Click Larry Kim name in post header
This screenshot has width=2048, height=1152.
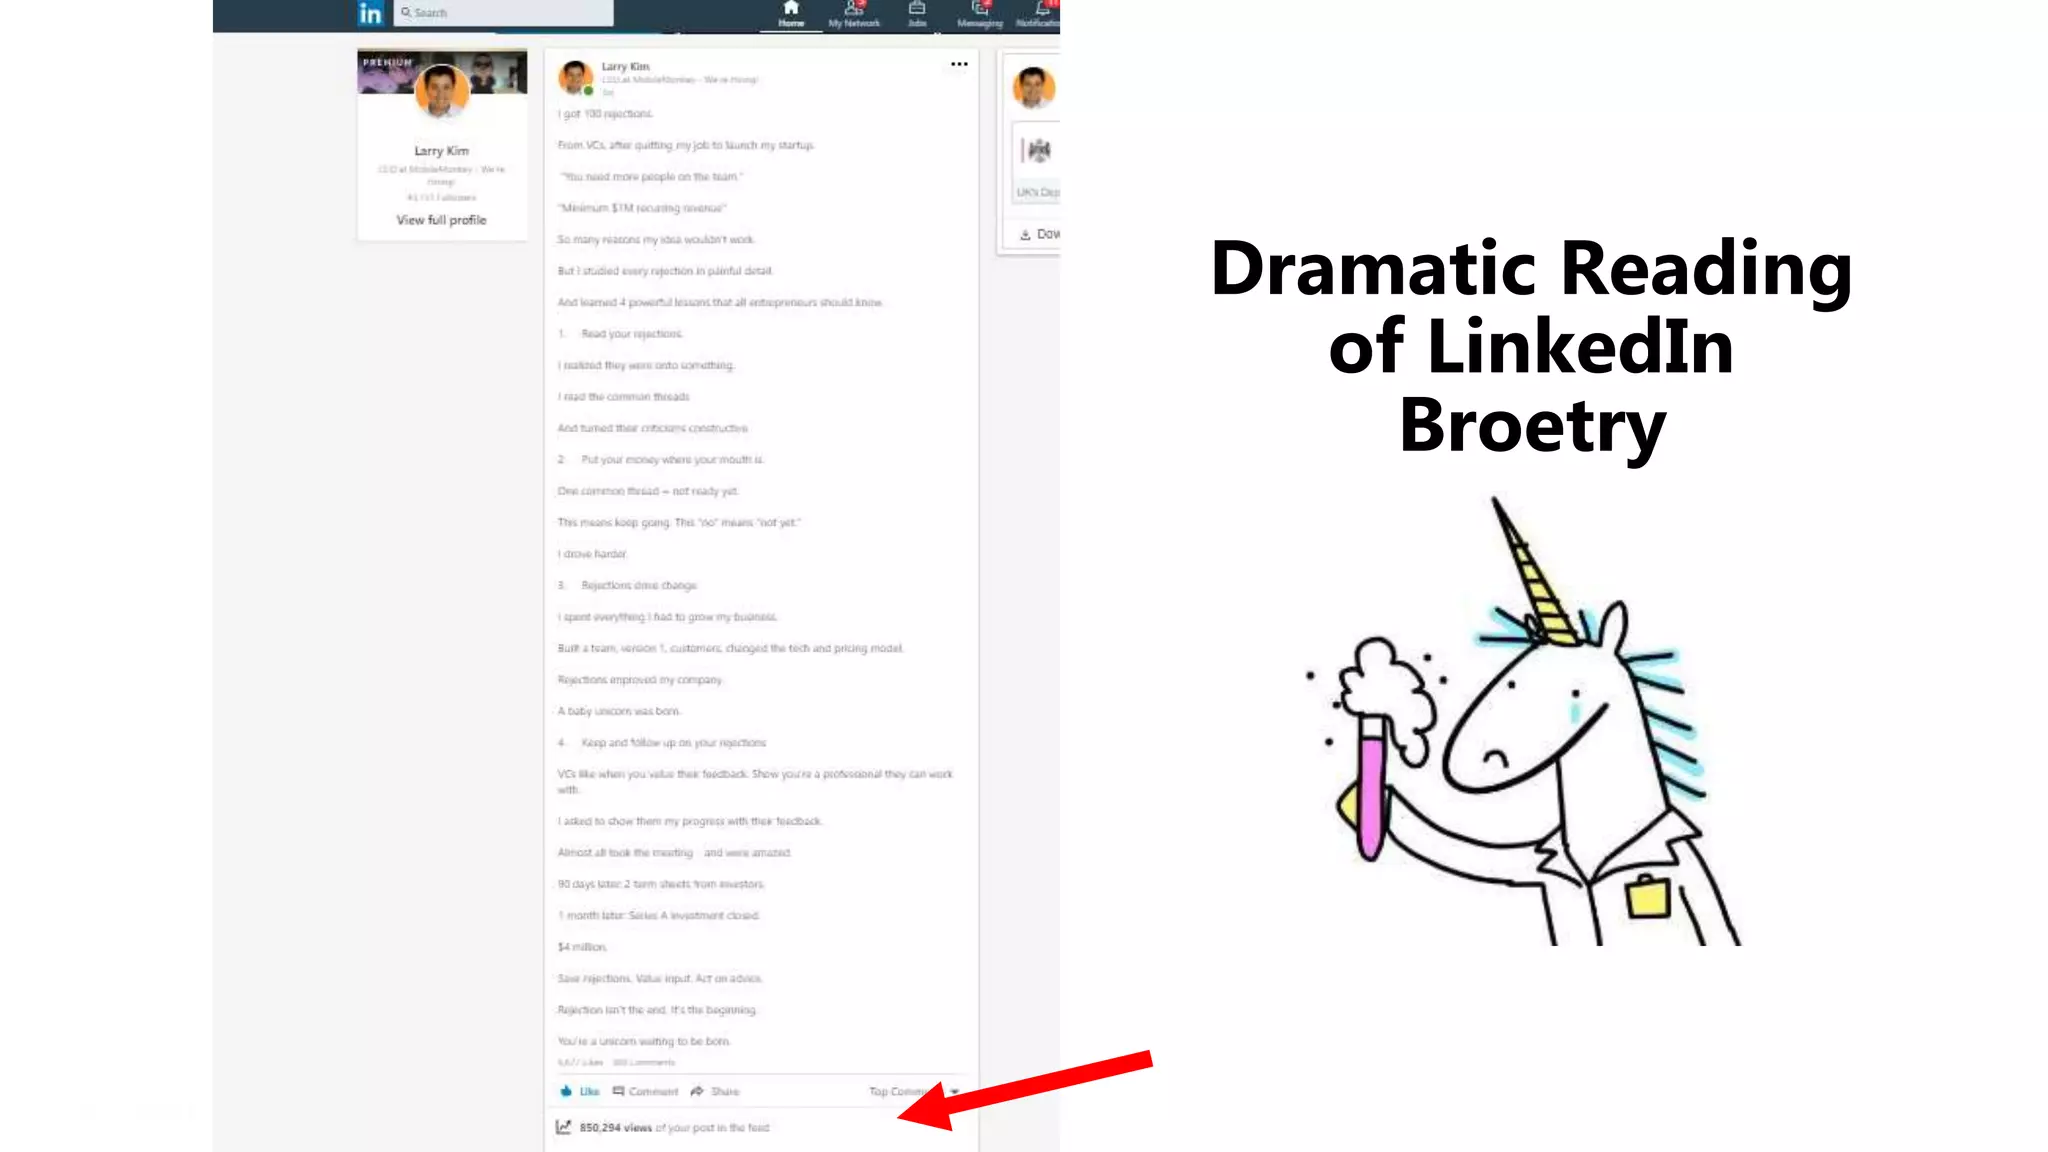click(625, 67)
